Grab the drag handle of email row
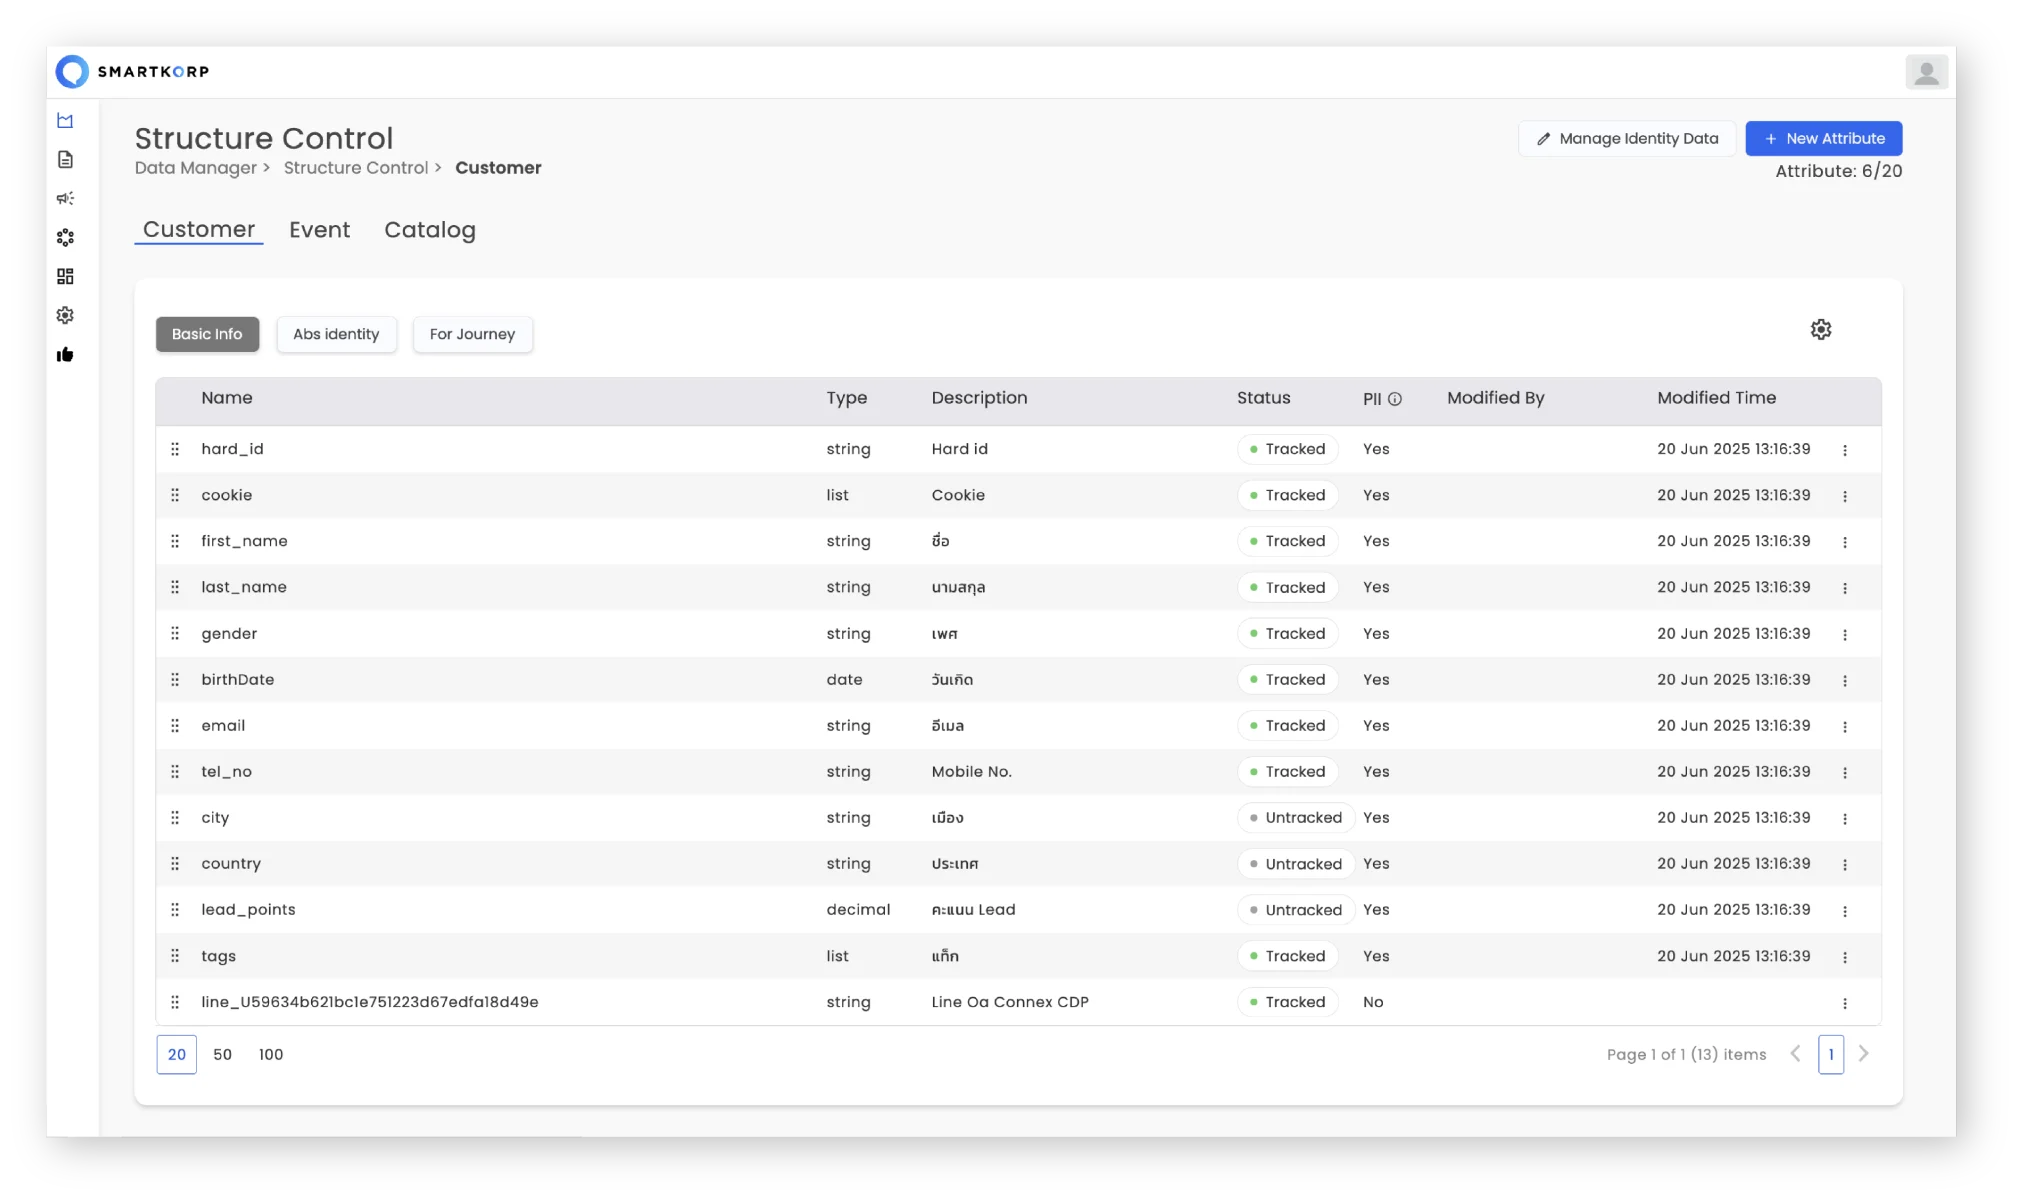The width and height of the screenshot is (2026, 1200). point(175,725)
